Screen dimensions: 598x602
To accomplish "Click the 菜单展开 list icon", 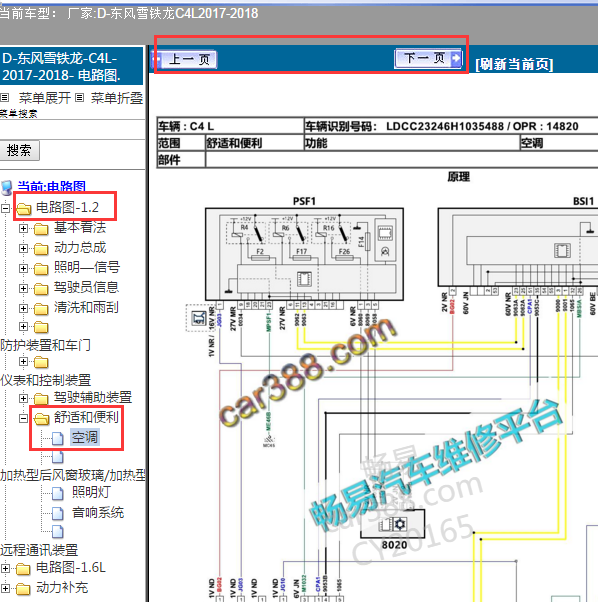I will (5, 98).
